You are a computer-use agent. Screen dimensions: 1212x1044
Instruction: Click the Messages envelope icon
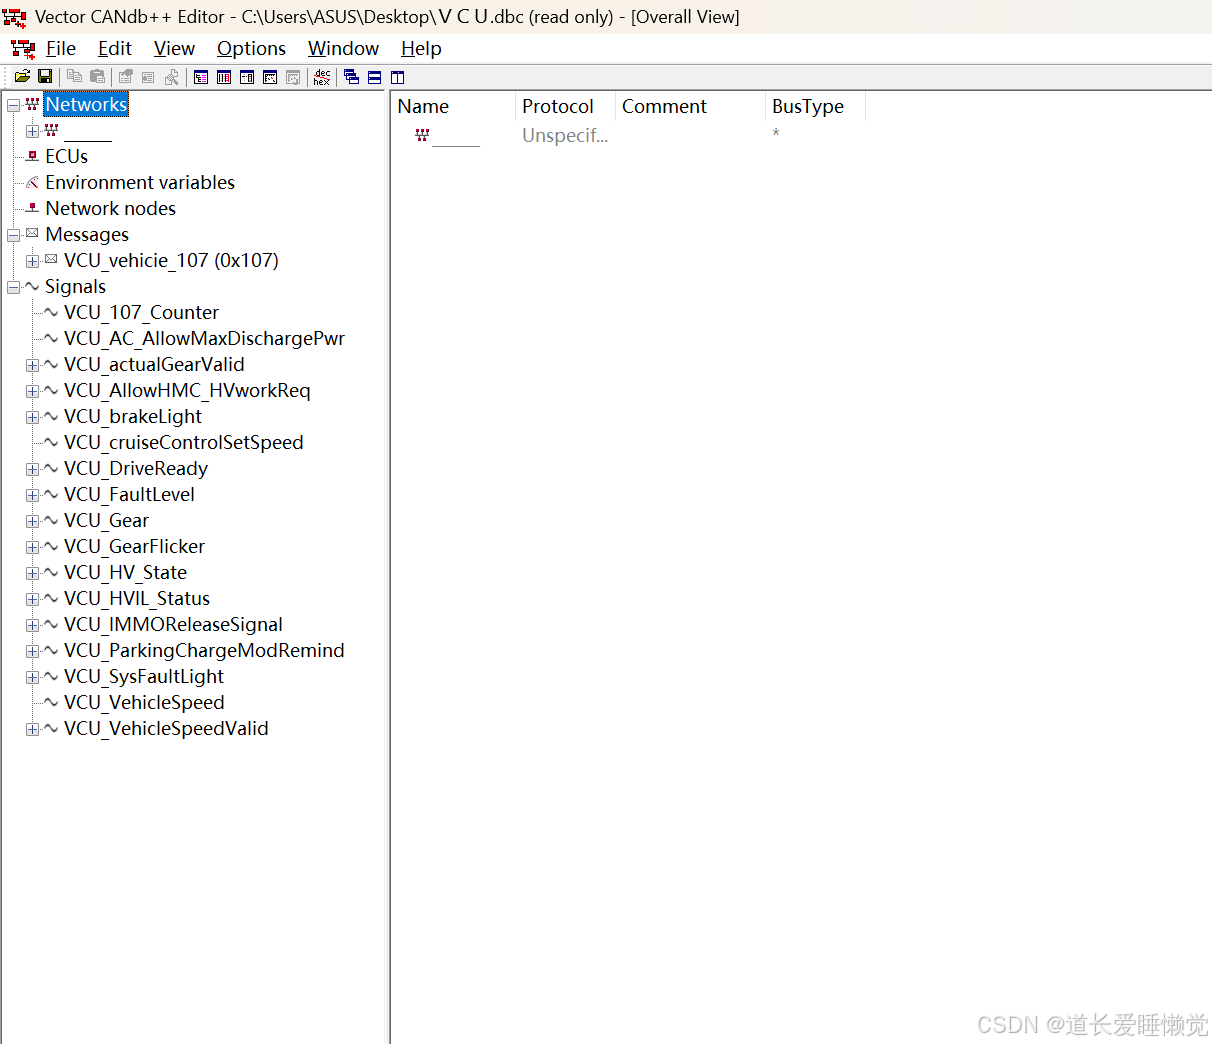(33, 233)
